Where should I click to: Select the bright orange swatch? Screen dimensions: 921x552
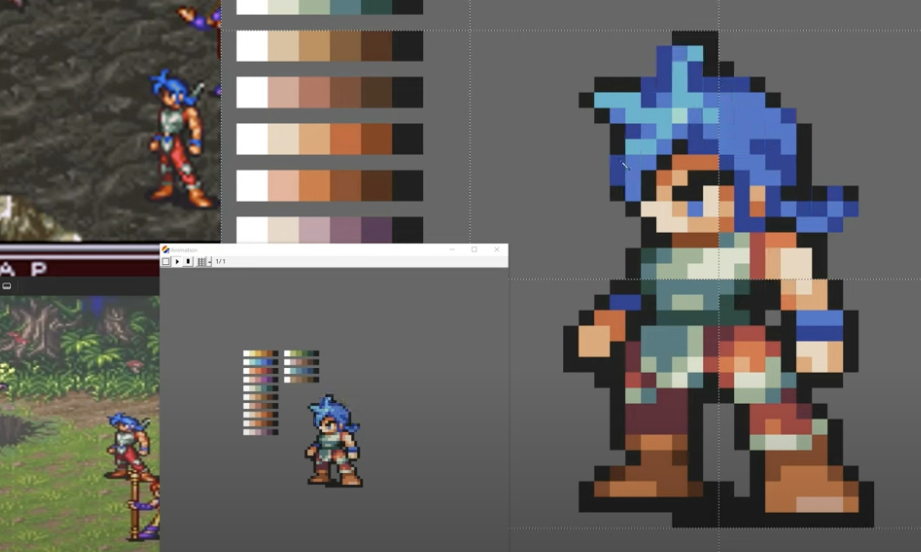coord(345,139)
